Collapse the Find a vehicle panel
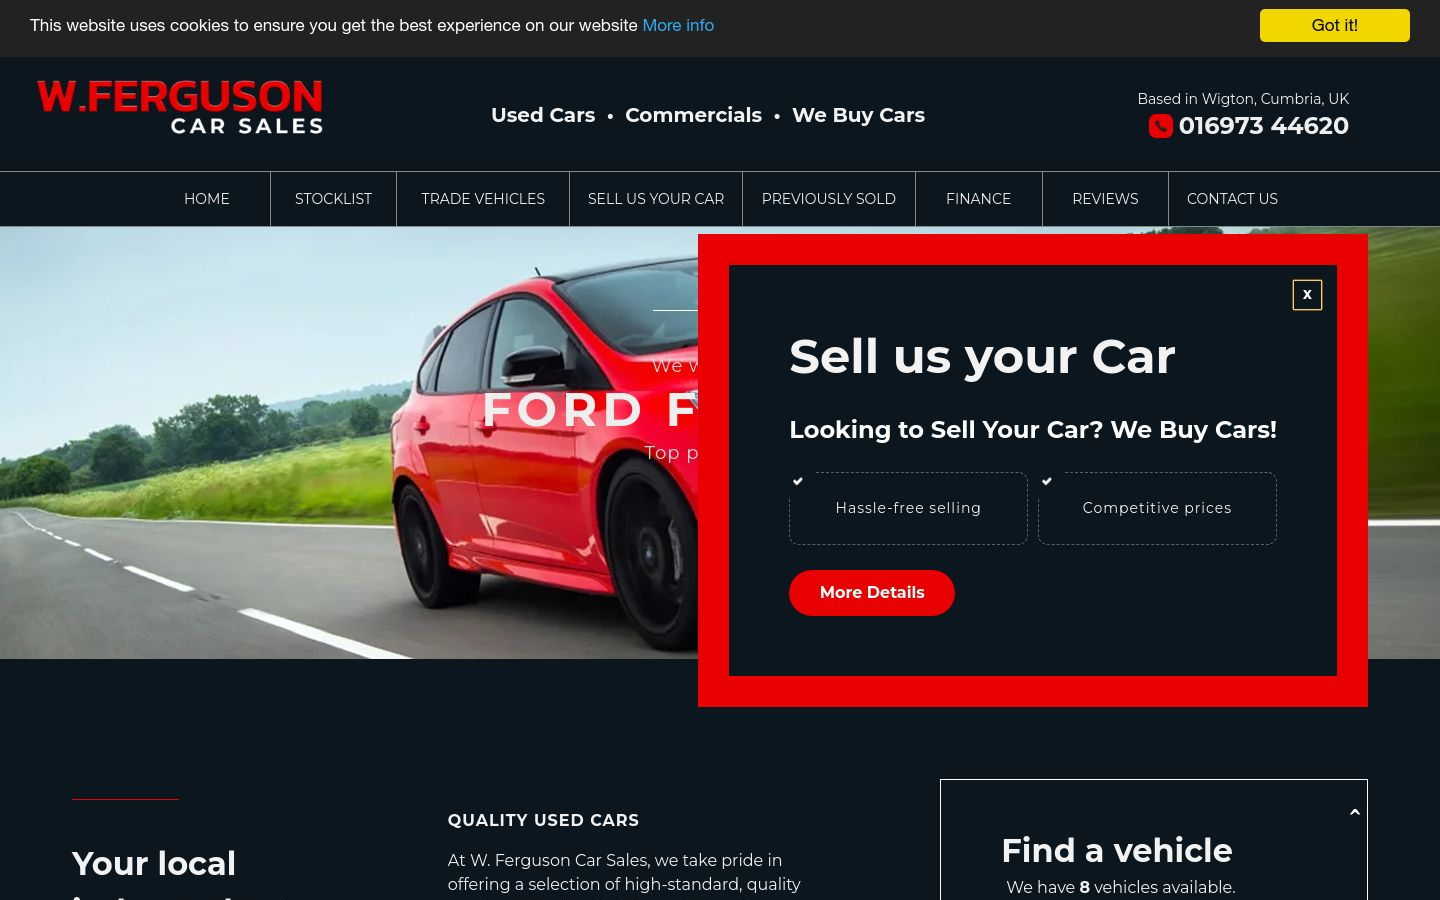The image size is (1440, 900). pyautogui.click(x=1355, y=812)
